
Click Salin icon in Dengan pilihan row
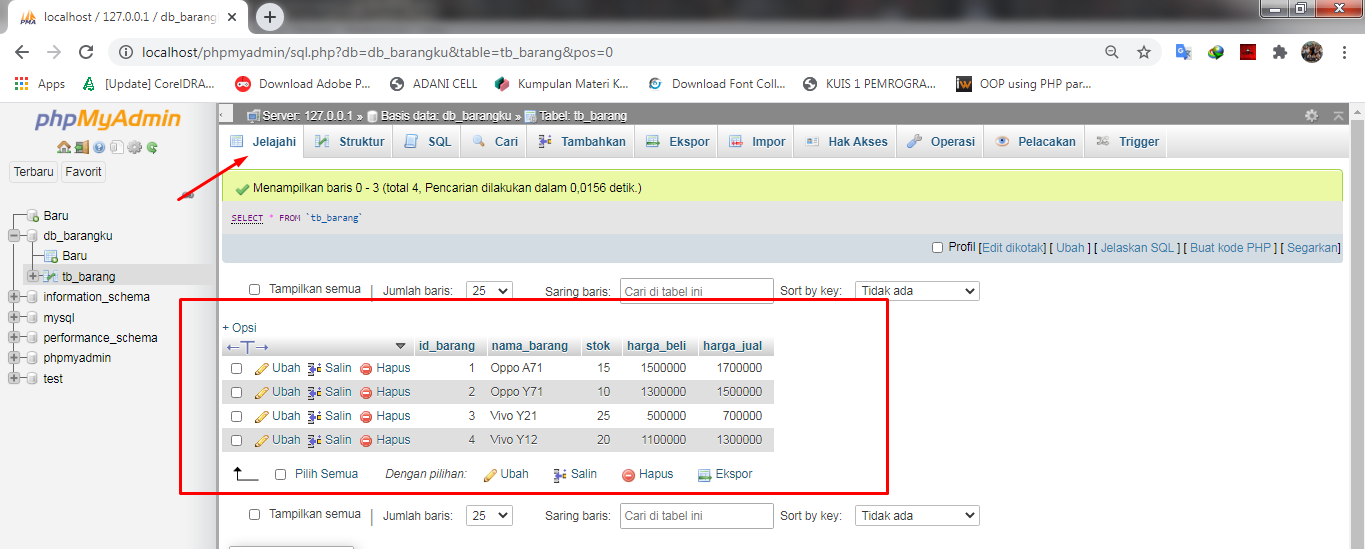tap(560, 475)
